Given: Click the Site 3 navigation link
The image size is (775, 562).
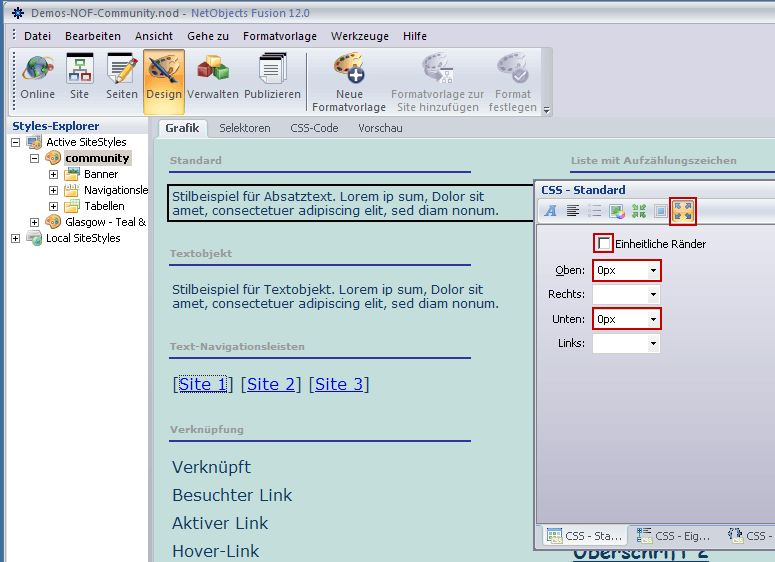Looking at the screenshot, I should 339,384.
